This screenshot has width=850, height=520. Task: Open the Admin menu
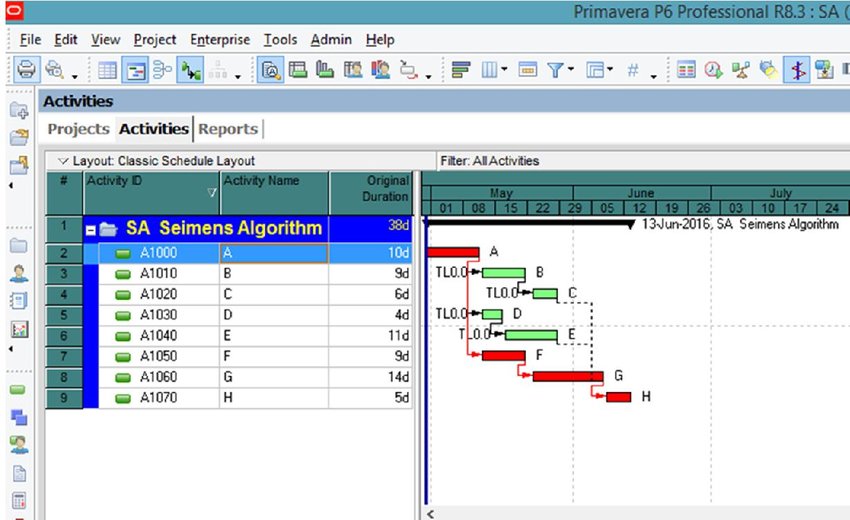pos(331,40)
